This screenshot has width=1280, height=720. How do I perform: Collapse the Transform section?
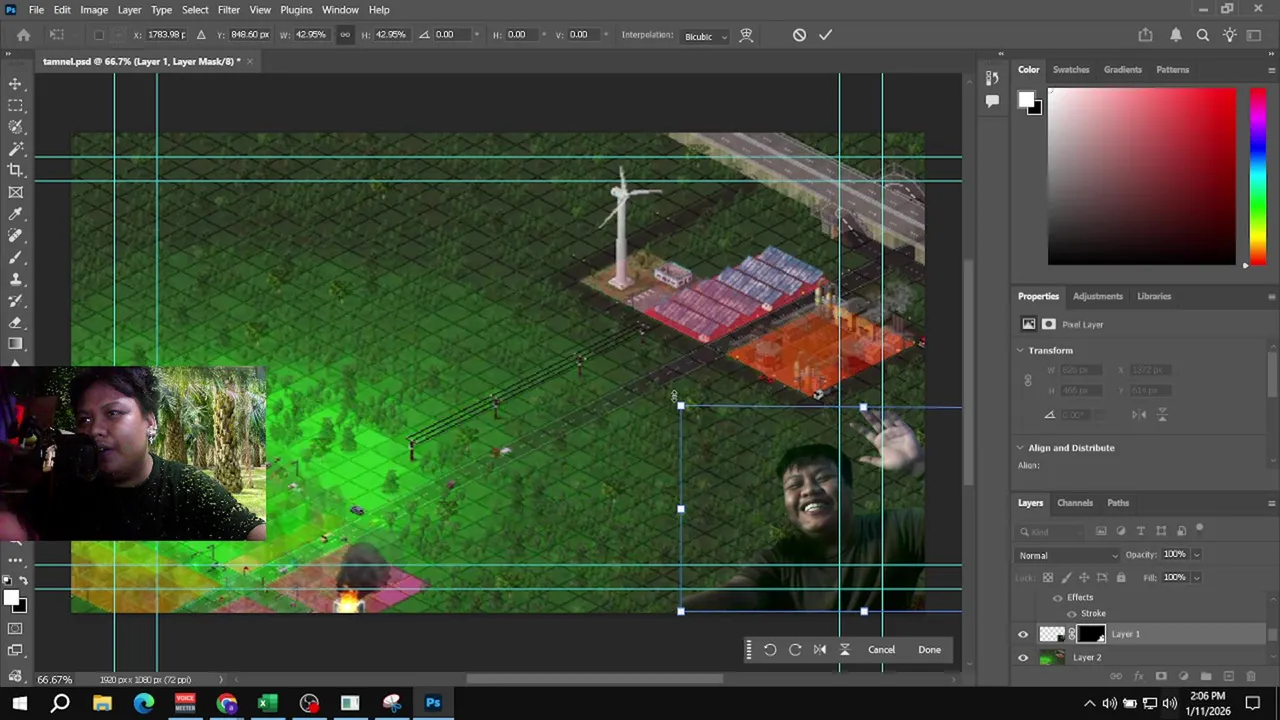coord(1020,351)
